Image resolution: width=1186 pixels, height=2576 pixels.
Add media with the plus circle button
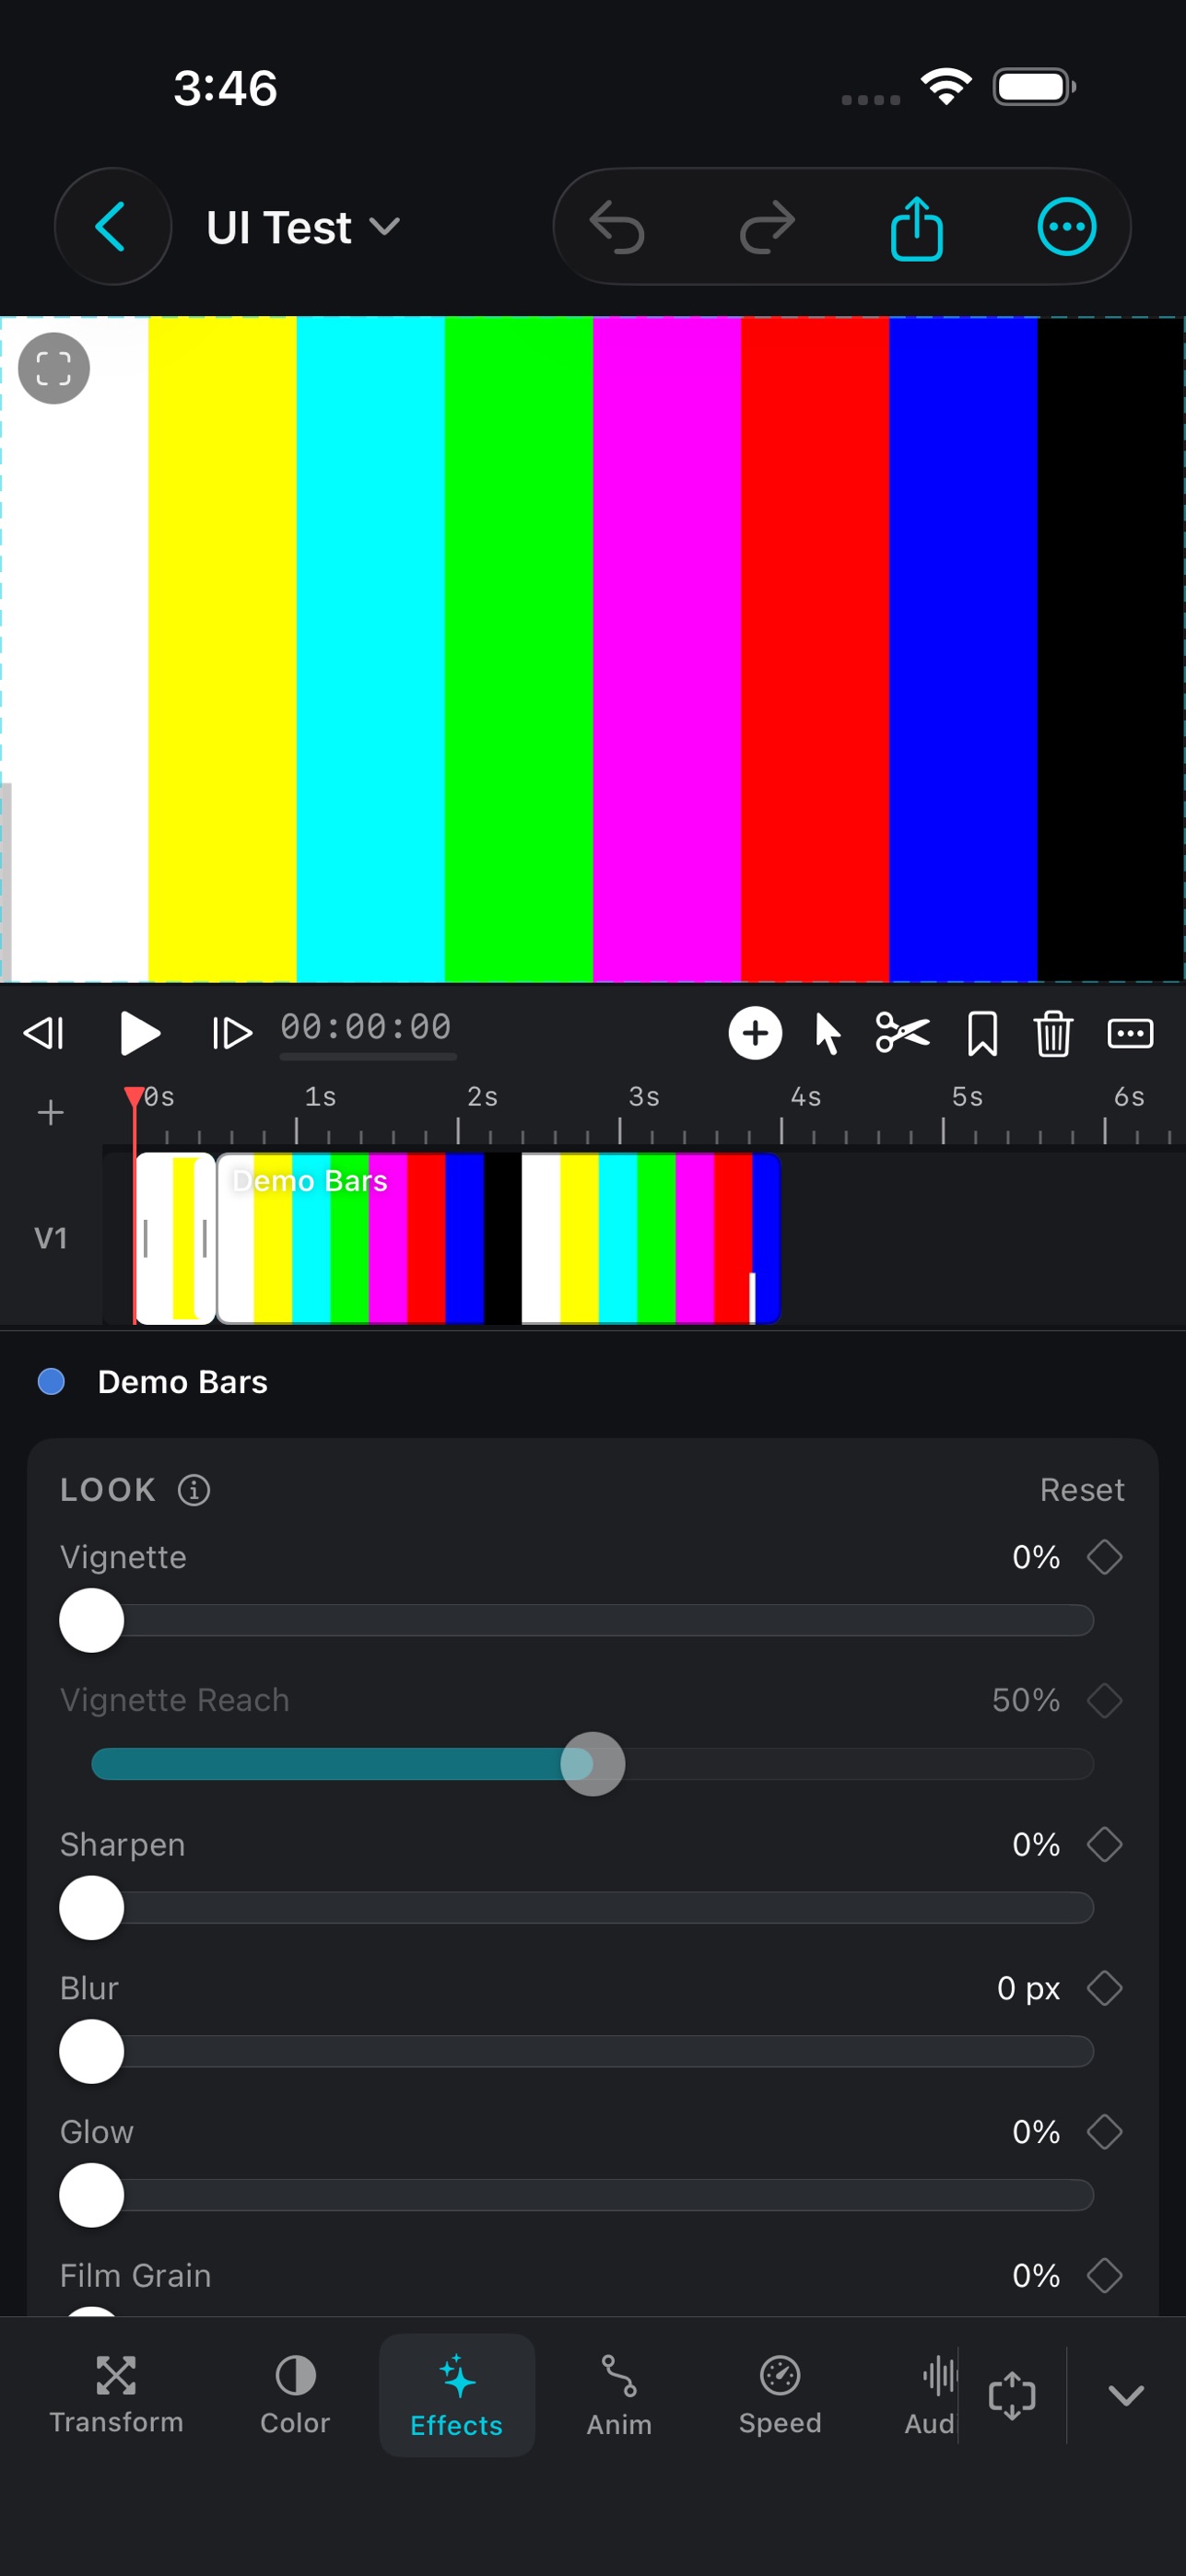point(755,1033)
